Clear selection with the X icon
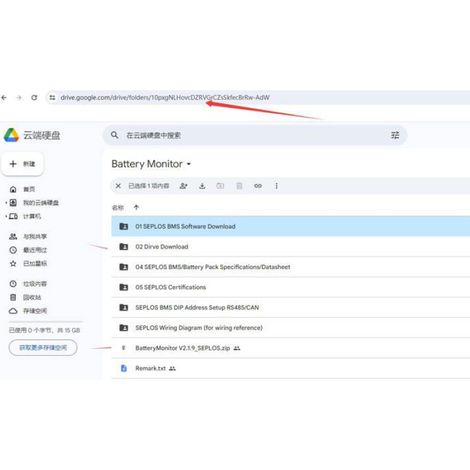The image size is (470, 470). coord(118,186)
